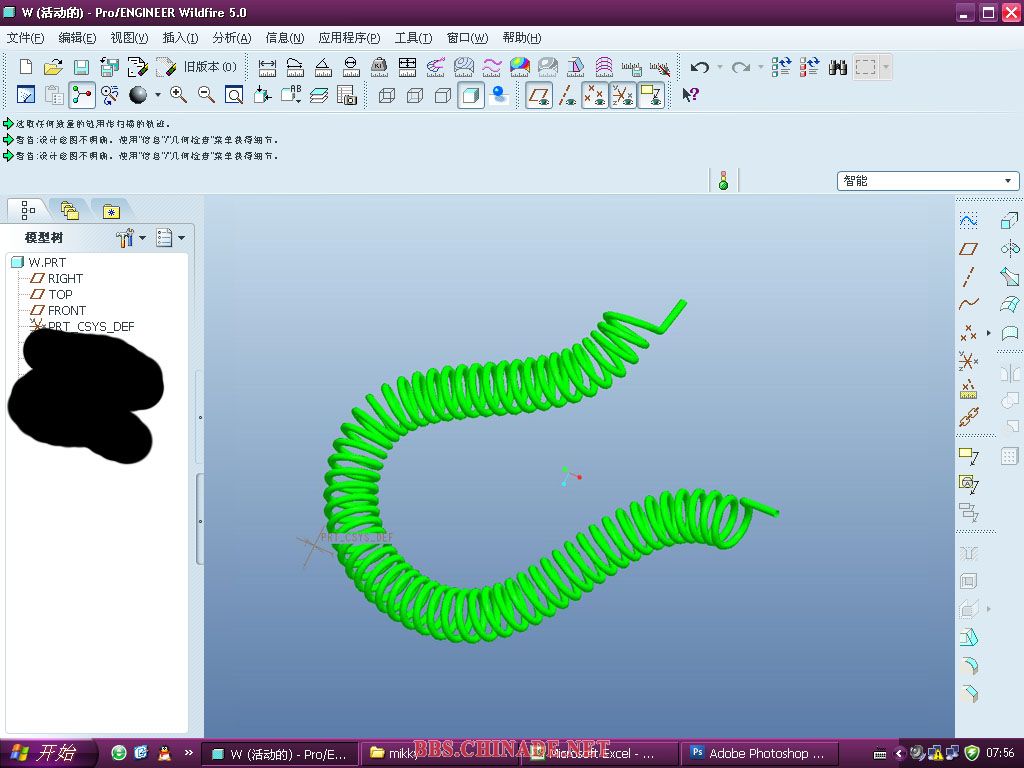Regenerate the model with the green-list icon

click(x=781, y=67)
